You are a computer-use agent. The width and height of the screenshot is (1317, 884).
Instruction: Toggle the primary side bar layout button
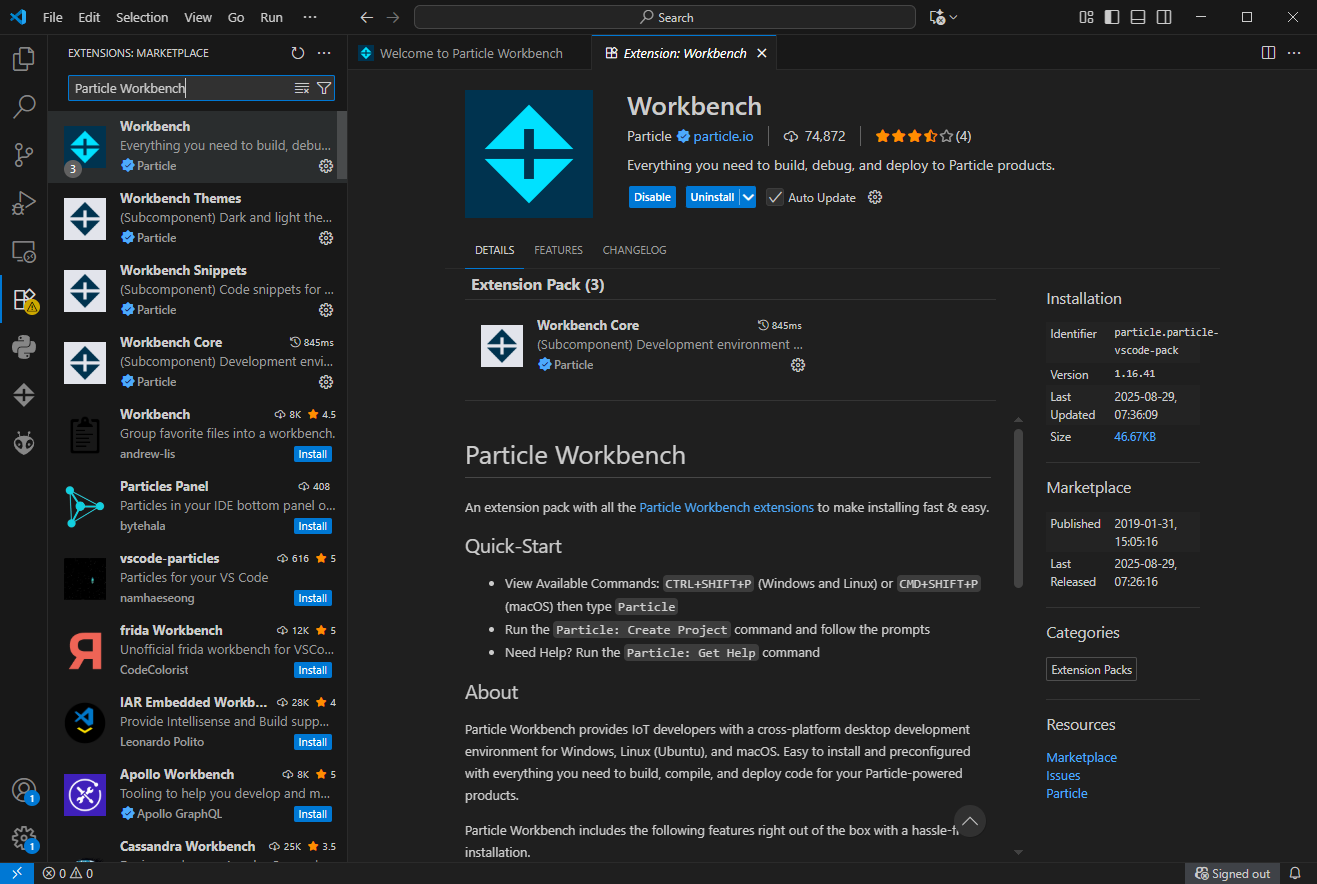click(x=1112, y=17)
